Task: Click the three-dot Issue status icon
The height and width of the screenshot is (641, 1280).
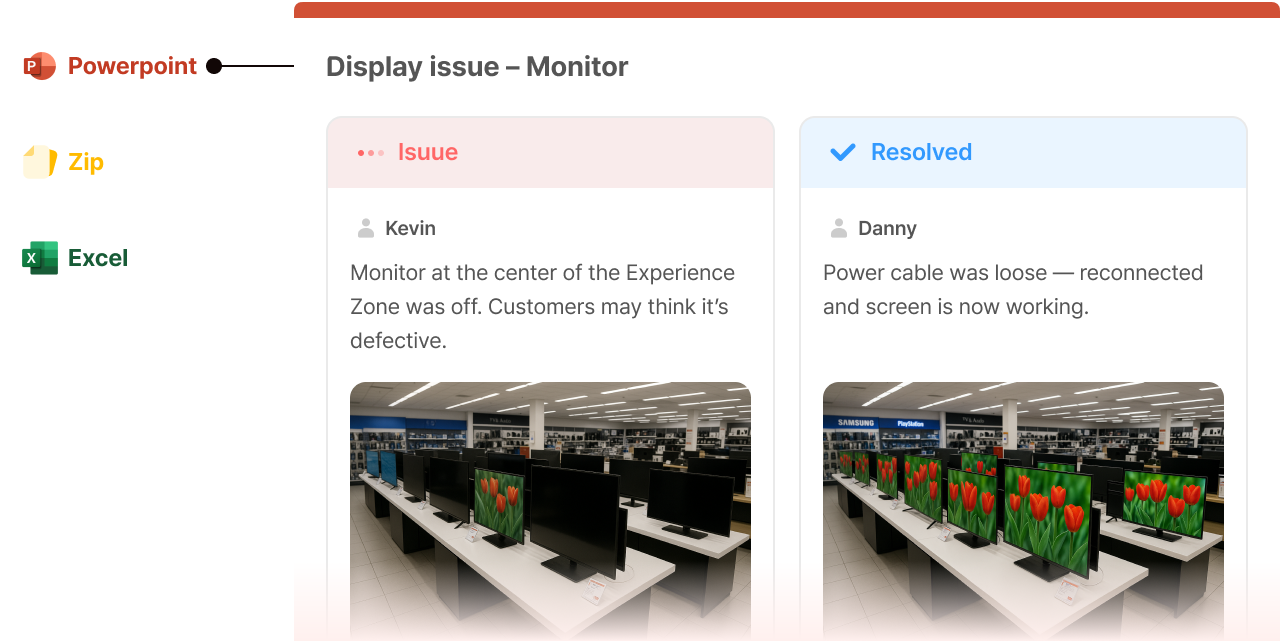Action: 371,153
